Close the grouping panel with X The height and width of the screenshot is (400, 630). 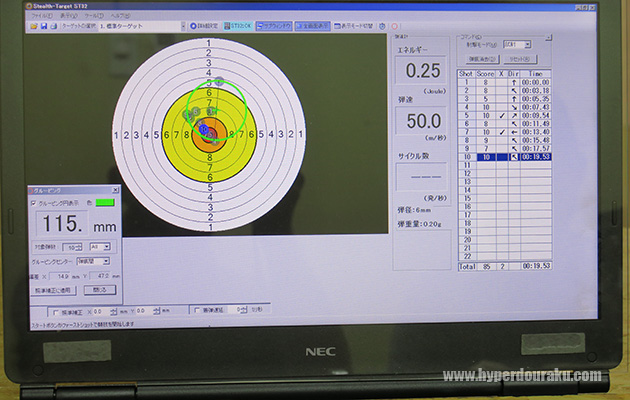(114, 190)
